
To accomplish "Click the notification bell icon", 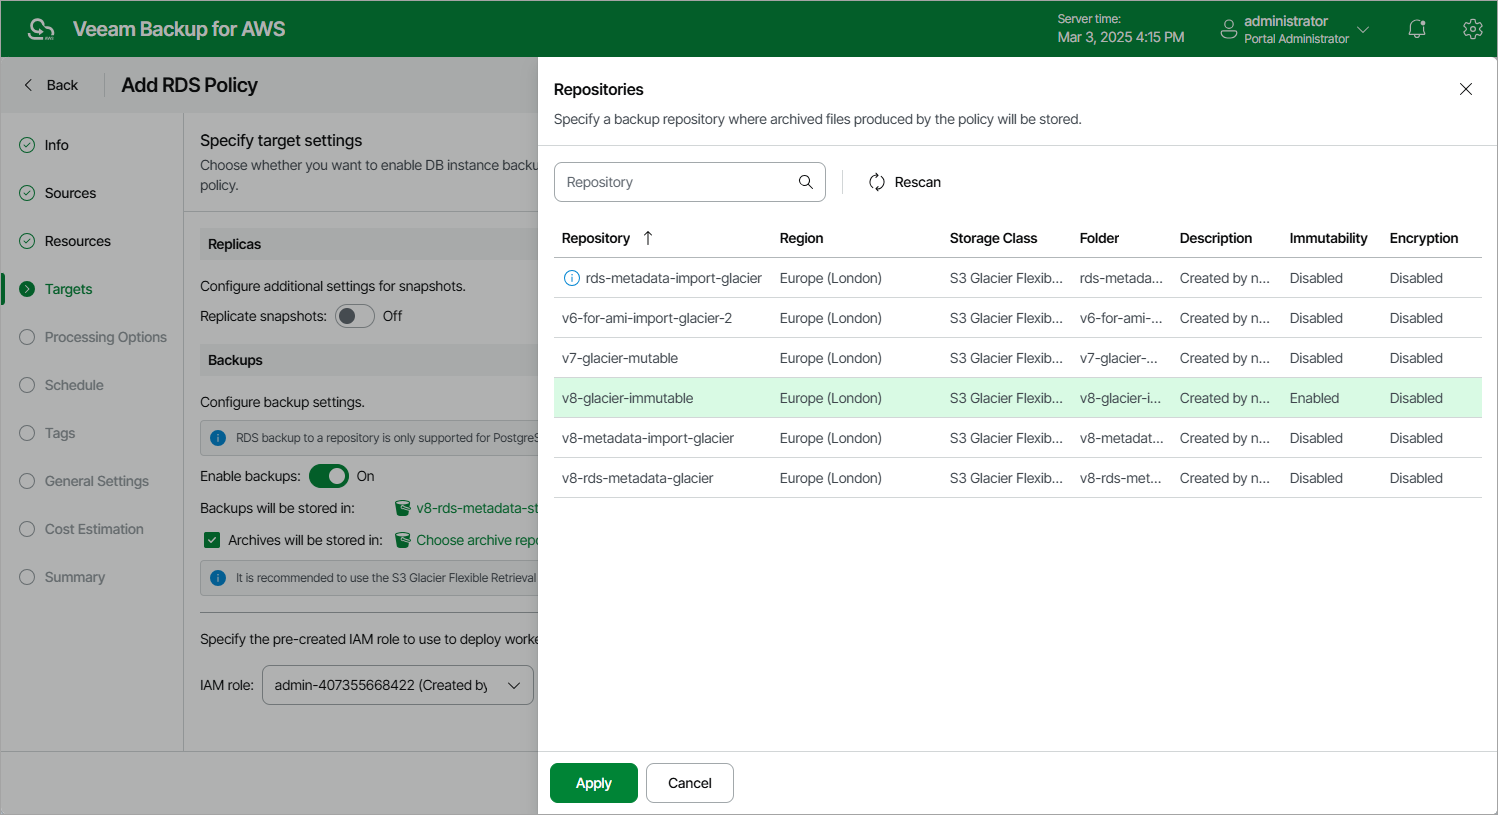I will 1416,29.
